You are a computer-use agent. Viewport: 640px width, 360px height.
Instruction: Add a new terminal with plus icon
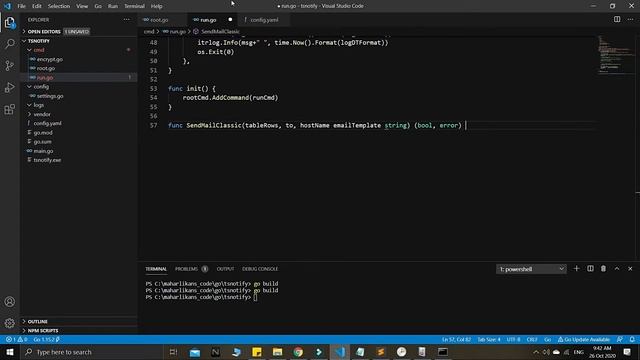576,269
